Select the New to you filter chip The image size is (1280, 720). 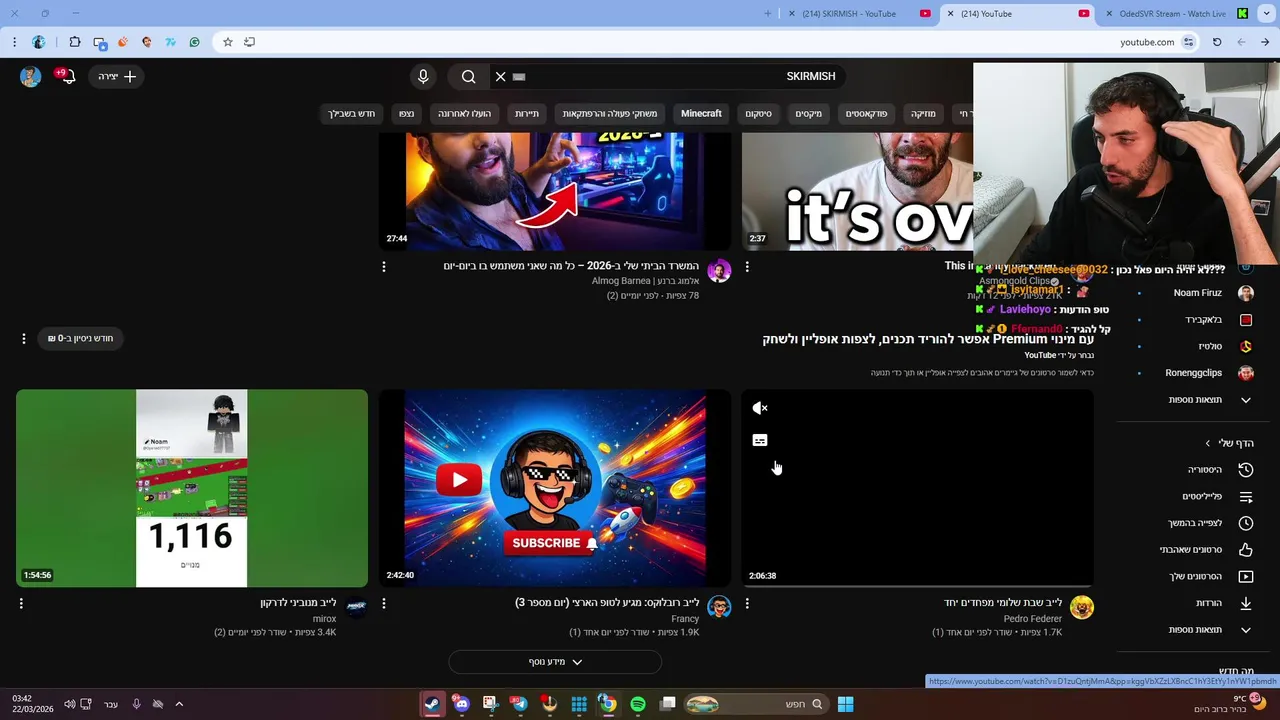pyautogui.click(x=352, y=114)
